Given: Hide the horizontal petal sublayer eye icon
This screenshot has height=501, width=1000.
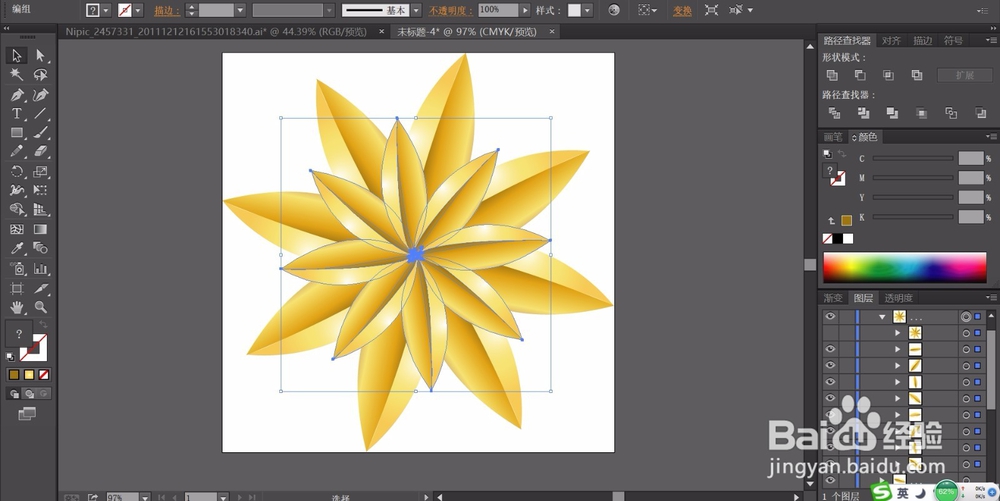Looking at the screenshot, I should (x=830, y=349).
